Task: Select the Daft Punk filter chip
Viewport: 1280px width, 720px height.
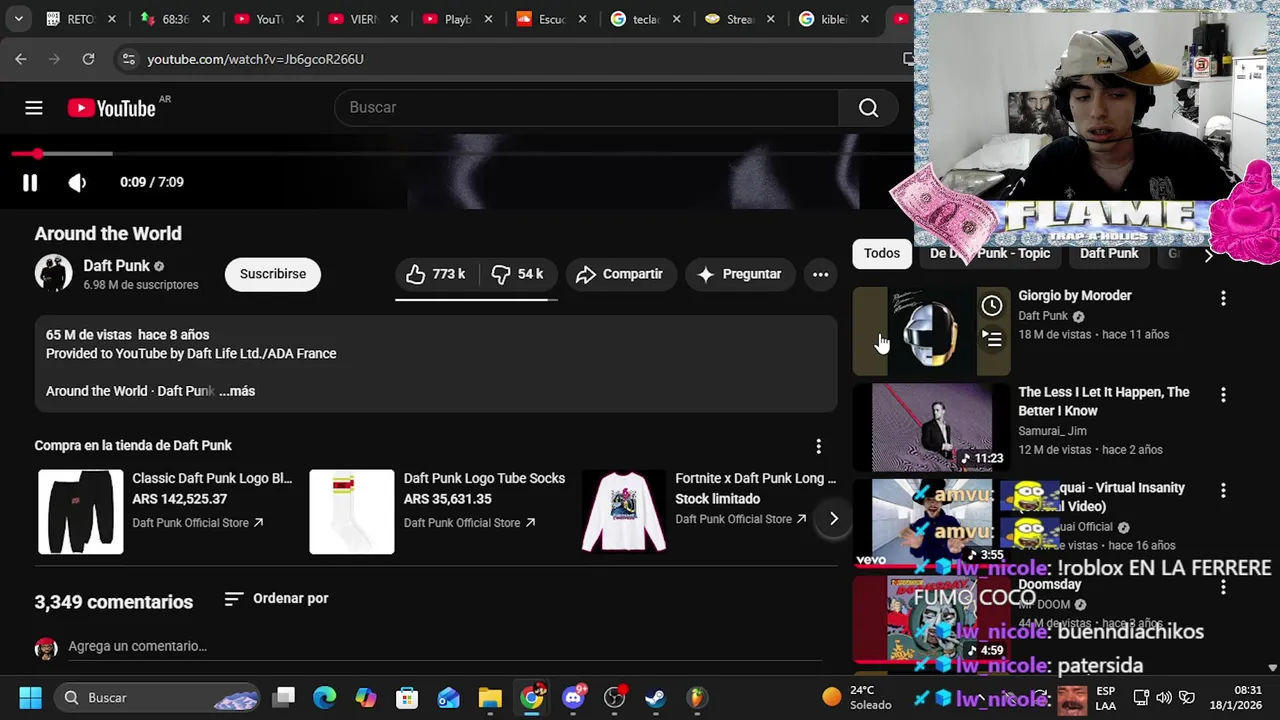Action: [x=1109, y=254]
